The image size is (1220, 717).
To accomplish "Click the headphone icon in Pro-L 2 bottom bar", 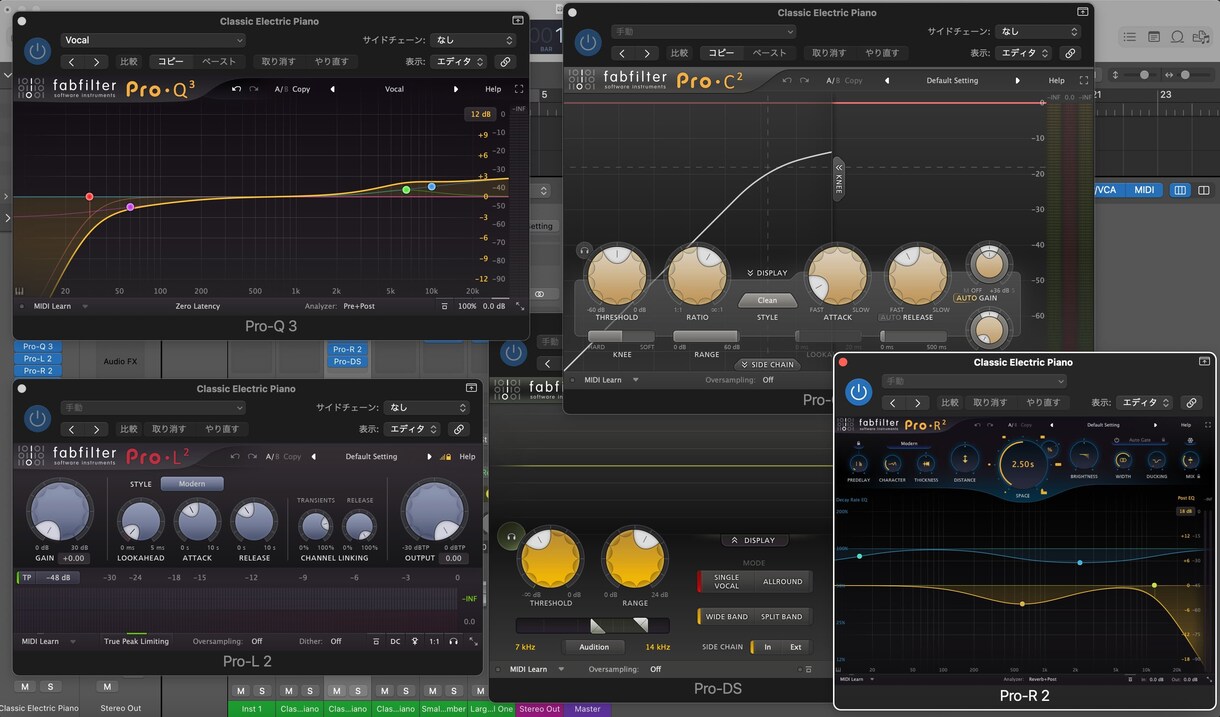I will click(x=453, y=641).
